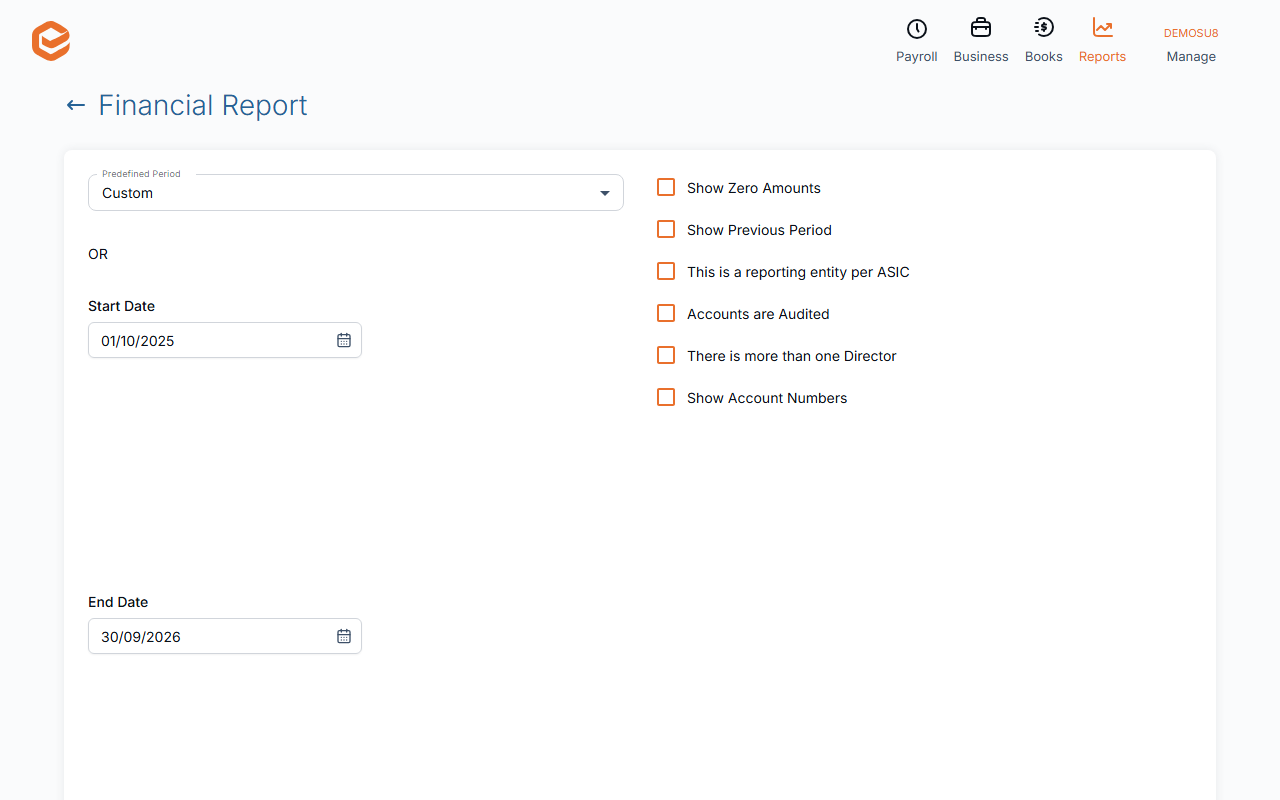This screenshot has width=1280, height=800.
Task: Click the End Date input field
Action: pos(225,636)
